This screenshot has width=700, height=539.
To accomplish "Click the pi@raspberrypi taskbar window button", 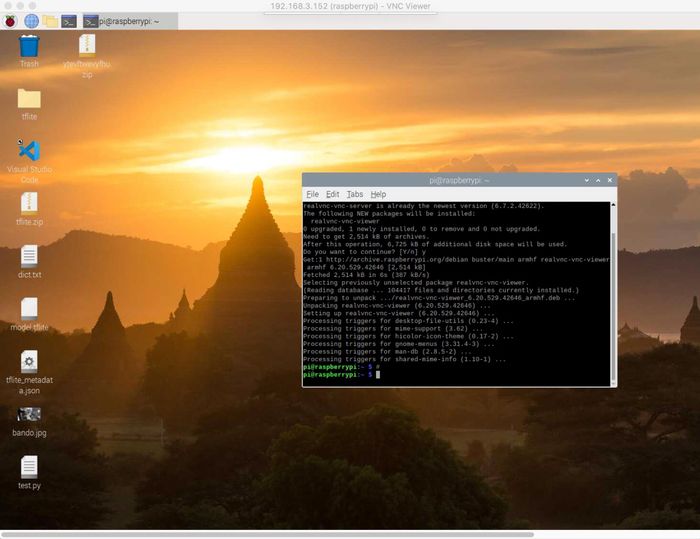I will point(128,20).
